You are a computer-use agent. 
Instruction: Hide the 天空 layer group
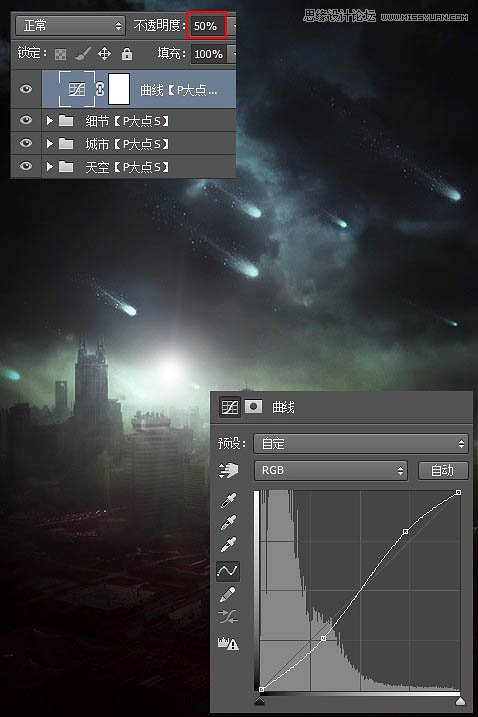click(x=26, y=166)
